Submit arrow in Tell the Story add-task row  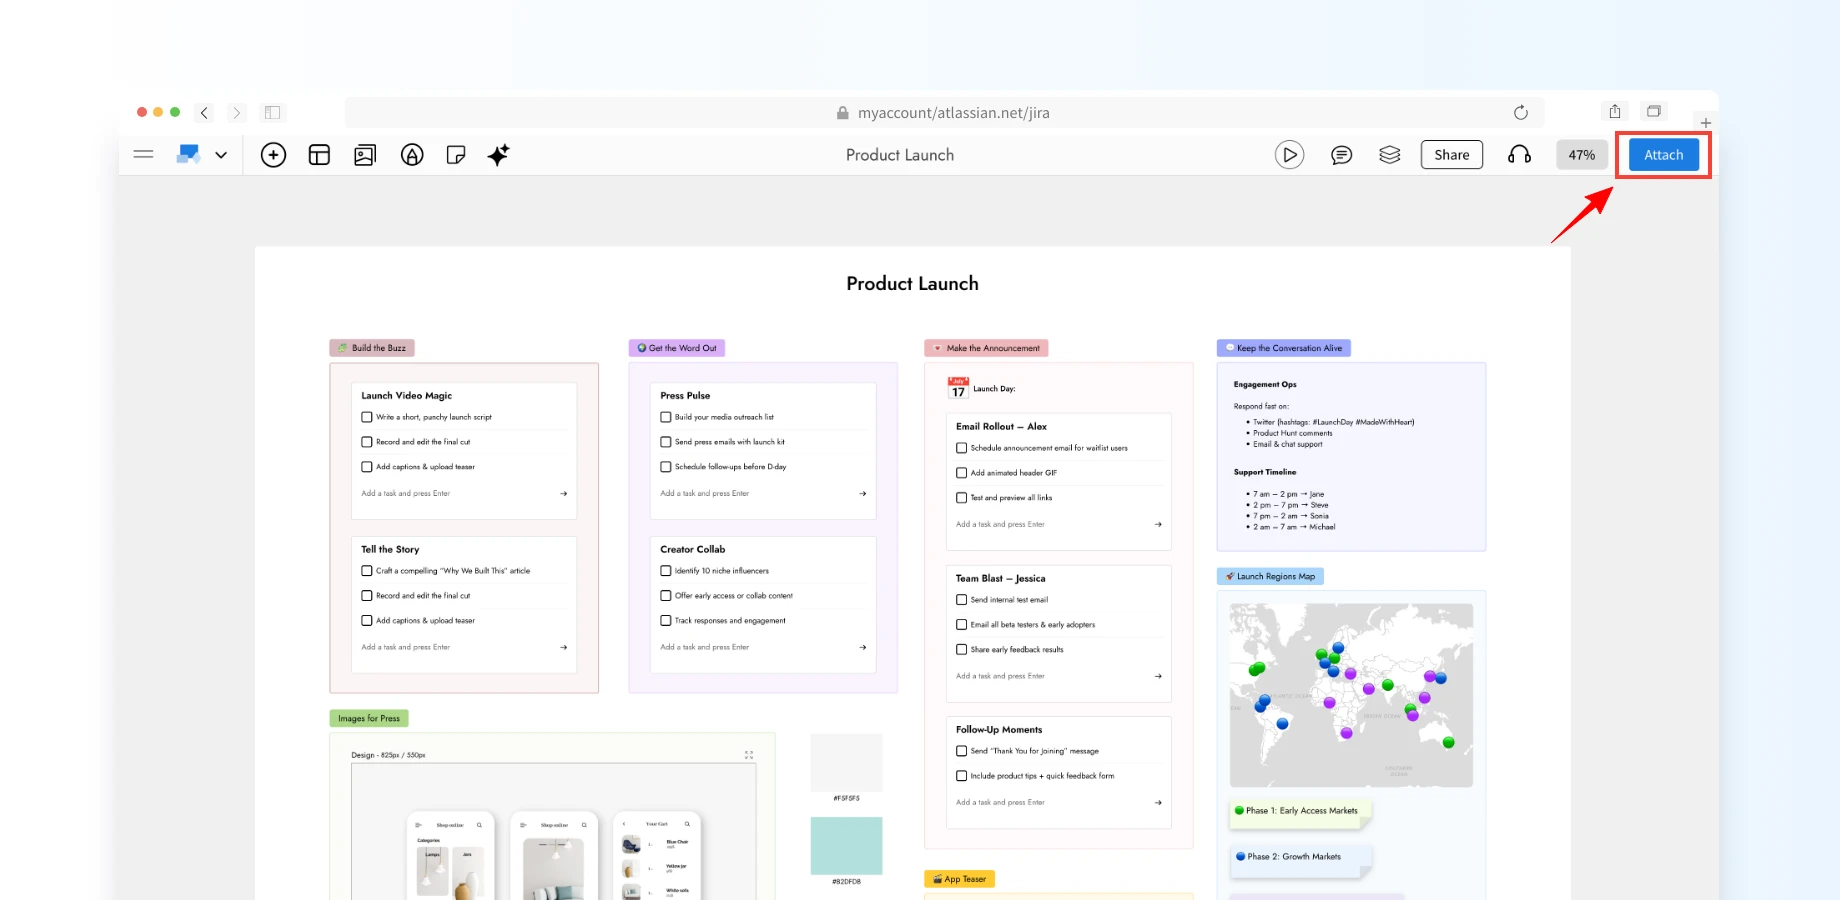coord(564,647)
